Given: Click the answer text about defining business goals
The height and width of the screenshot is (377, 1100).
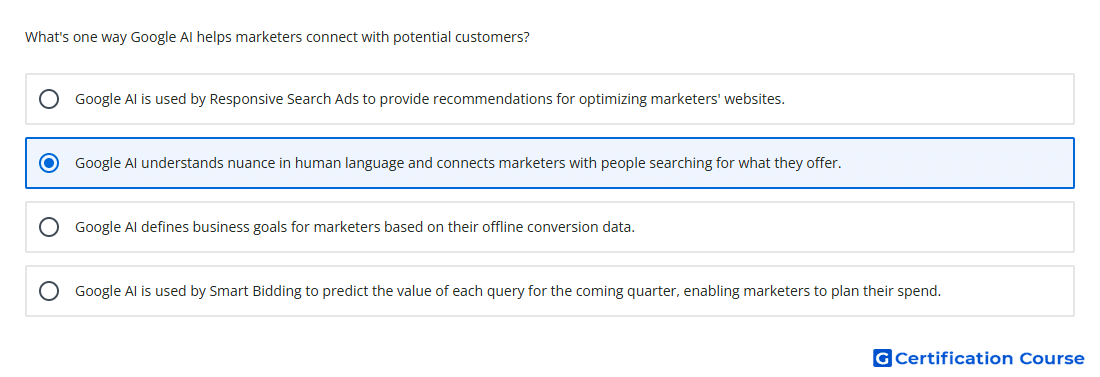Looking at the screenshot, I should click(355, 227).
